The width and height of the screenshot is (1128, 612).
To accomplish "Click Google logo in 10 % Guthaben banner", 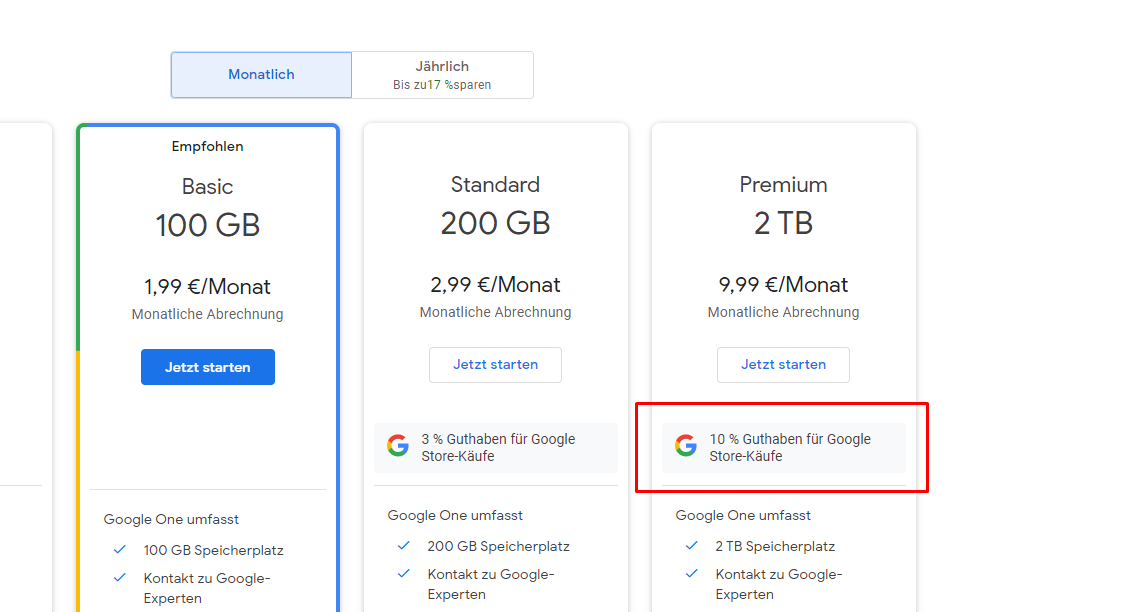I will coord(686,446).
